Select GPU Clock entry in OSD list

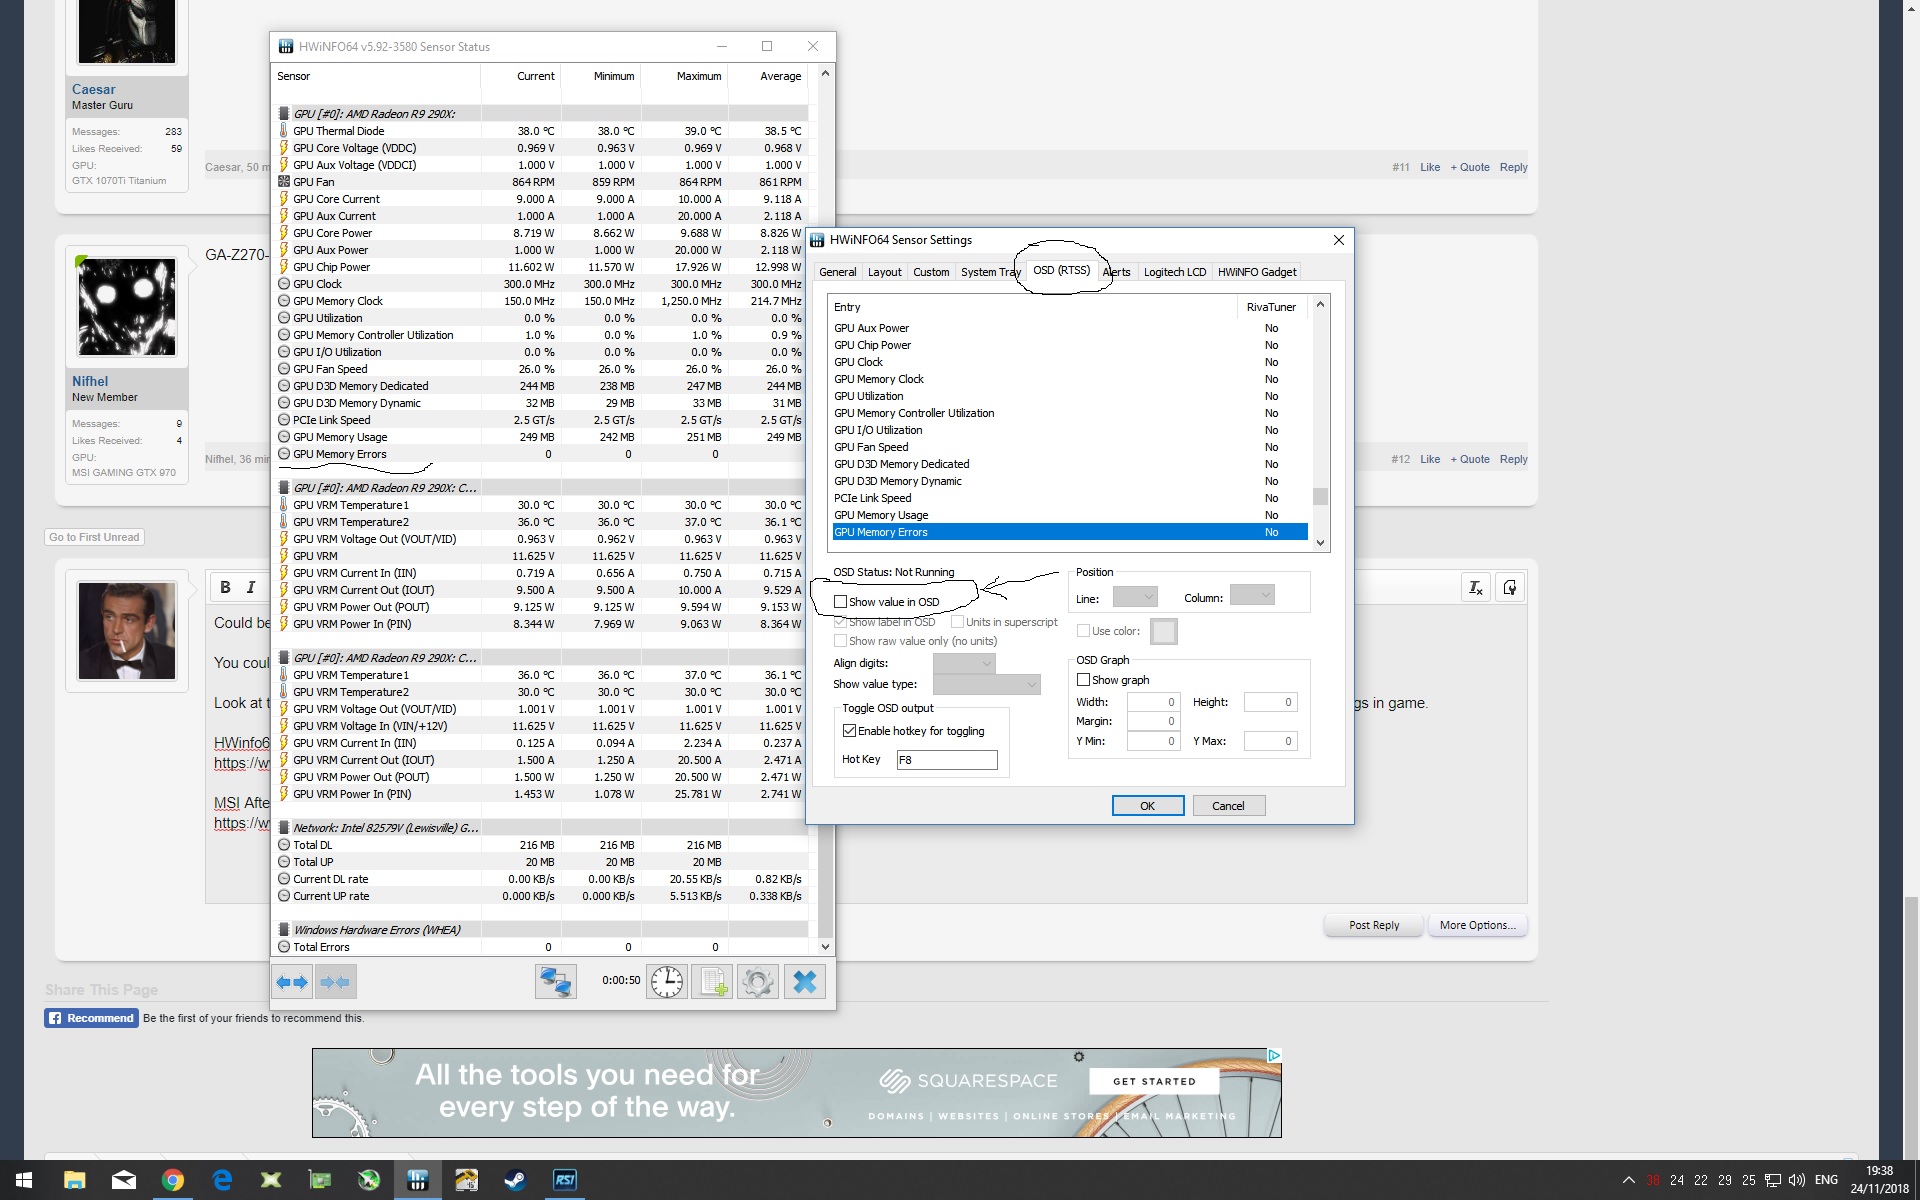[x=1069, y=362]
